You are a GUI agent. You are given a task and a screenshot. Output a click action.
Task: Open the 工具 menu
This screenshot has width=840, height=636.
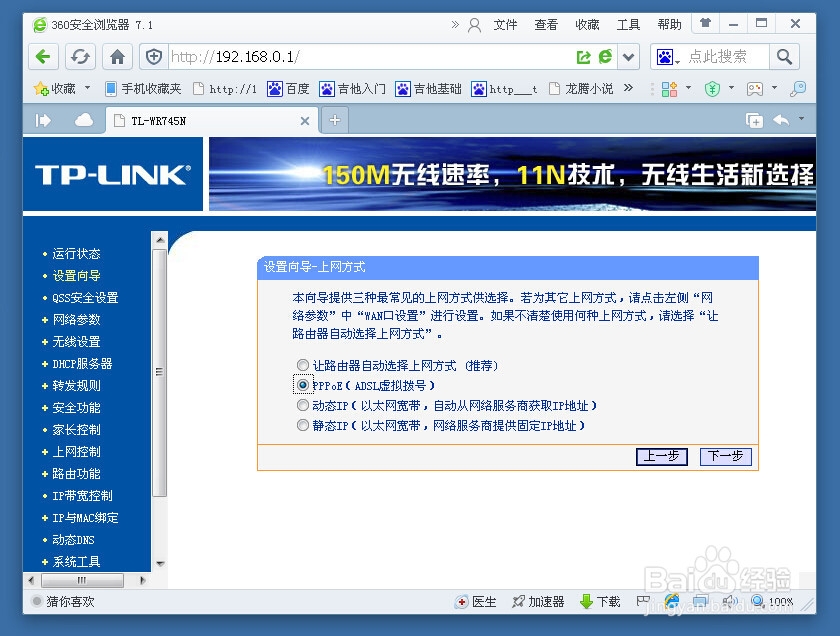coord(628,25)
